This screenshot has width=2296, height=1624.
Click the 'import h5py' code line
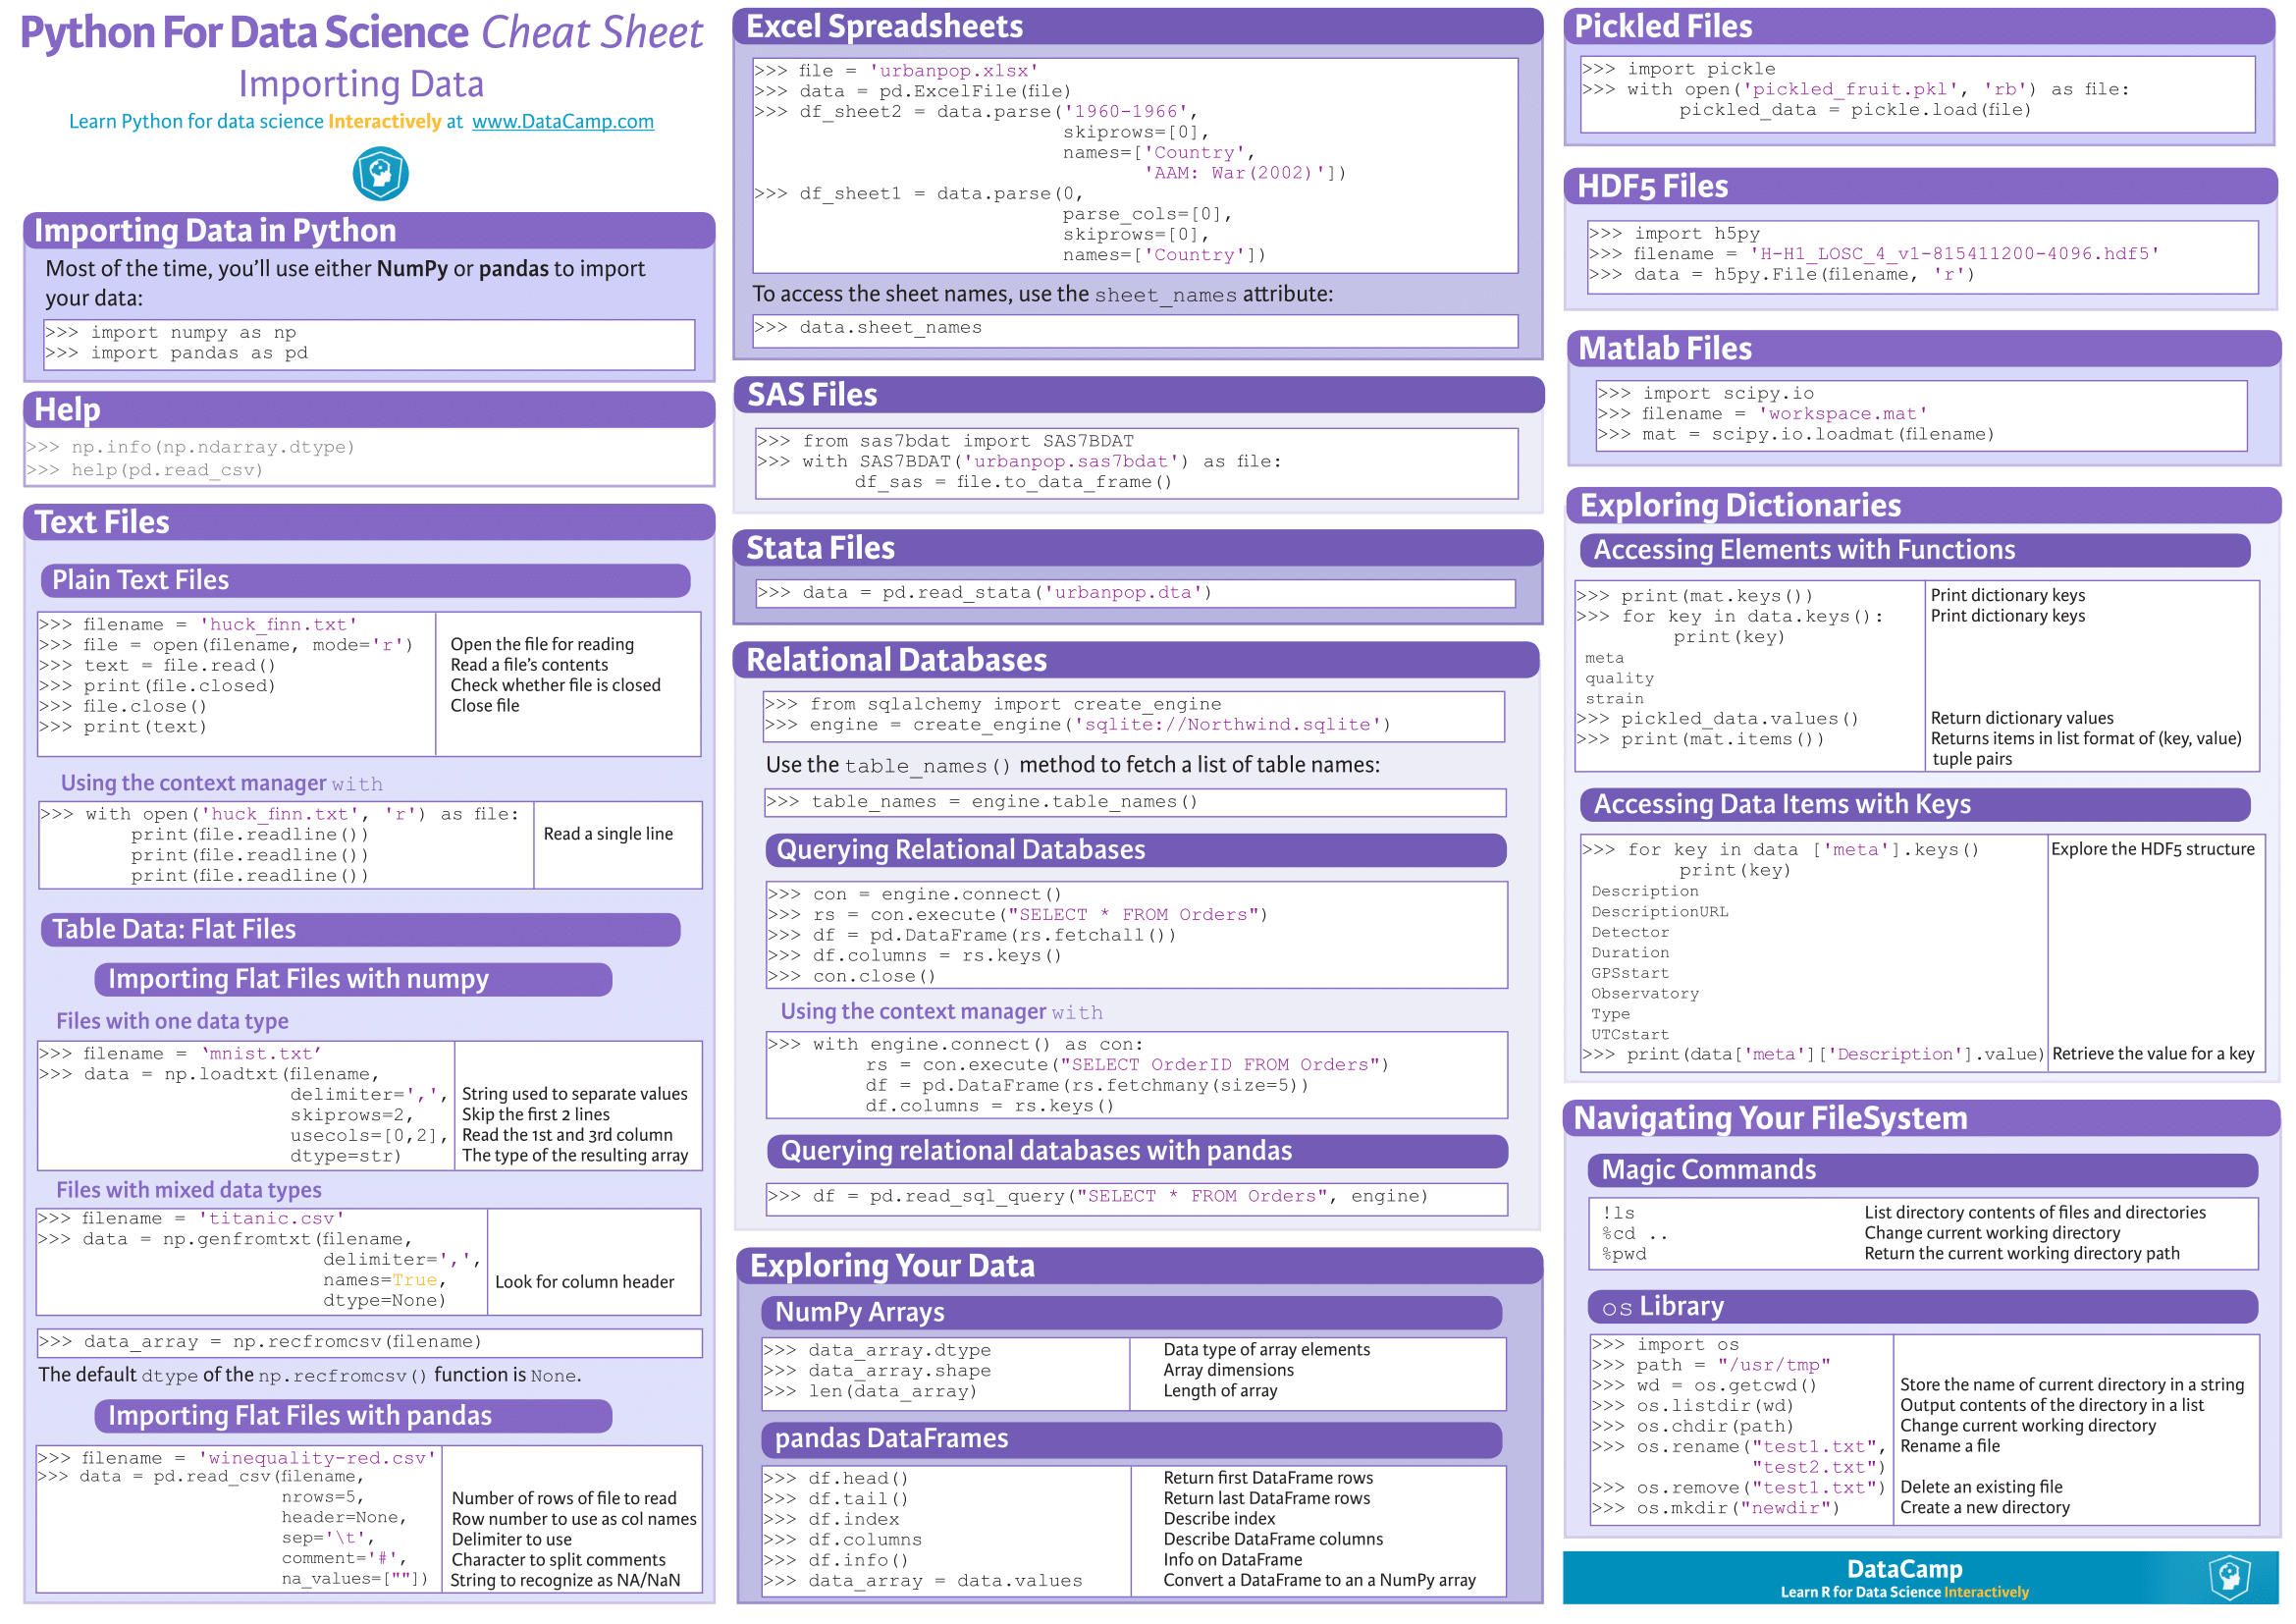pyautogui.click(x=1675, y=233)
